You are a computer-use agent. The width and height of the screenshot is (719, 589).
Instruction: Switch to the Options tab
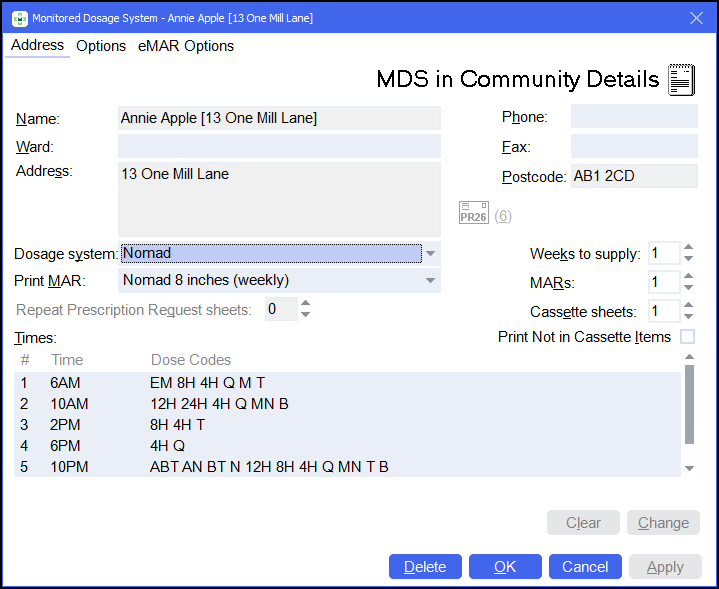coord(101,46)
